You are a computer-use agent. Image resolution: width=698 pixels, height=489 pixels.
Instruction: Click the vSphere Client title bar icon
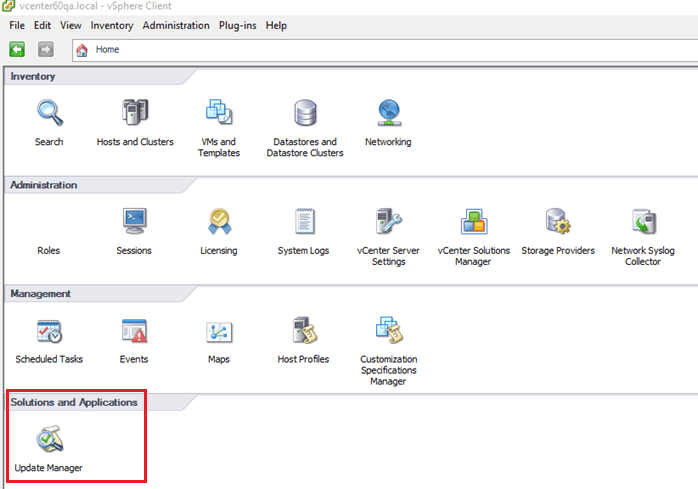[8, 6]
